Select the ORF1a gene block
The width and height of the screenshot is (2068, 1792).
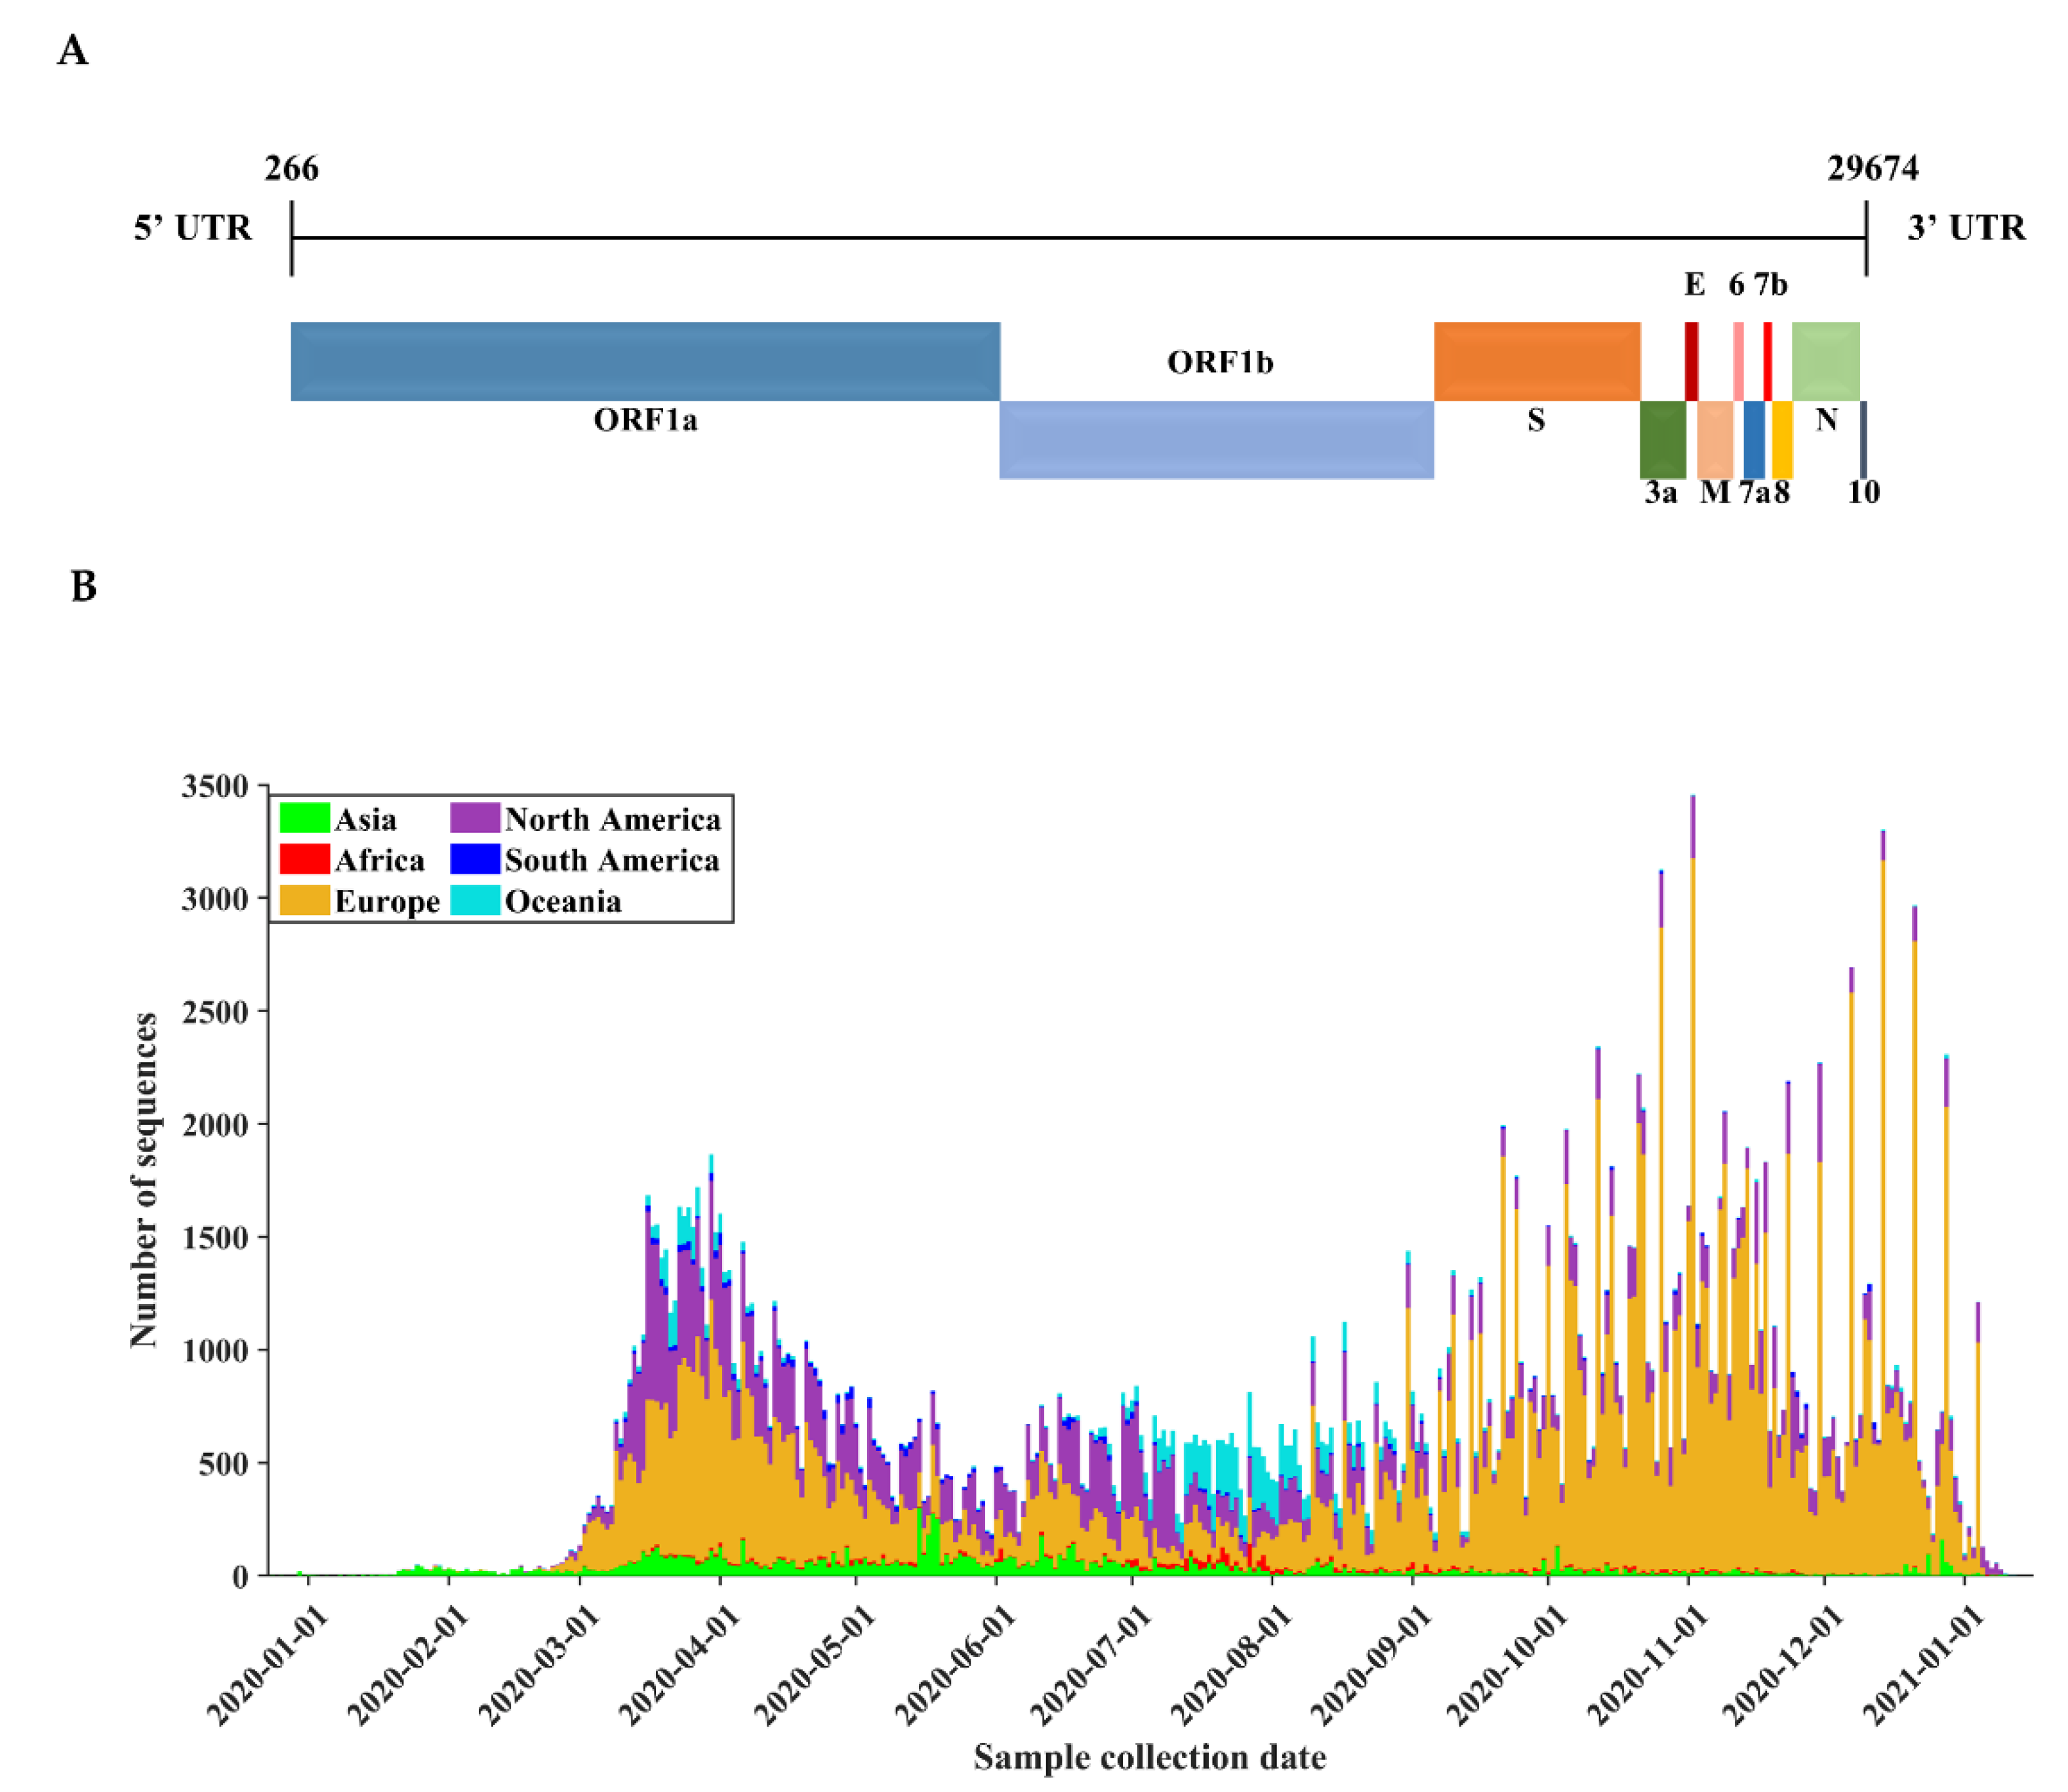[x=645, y=361]
